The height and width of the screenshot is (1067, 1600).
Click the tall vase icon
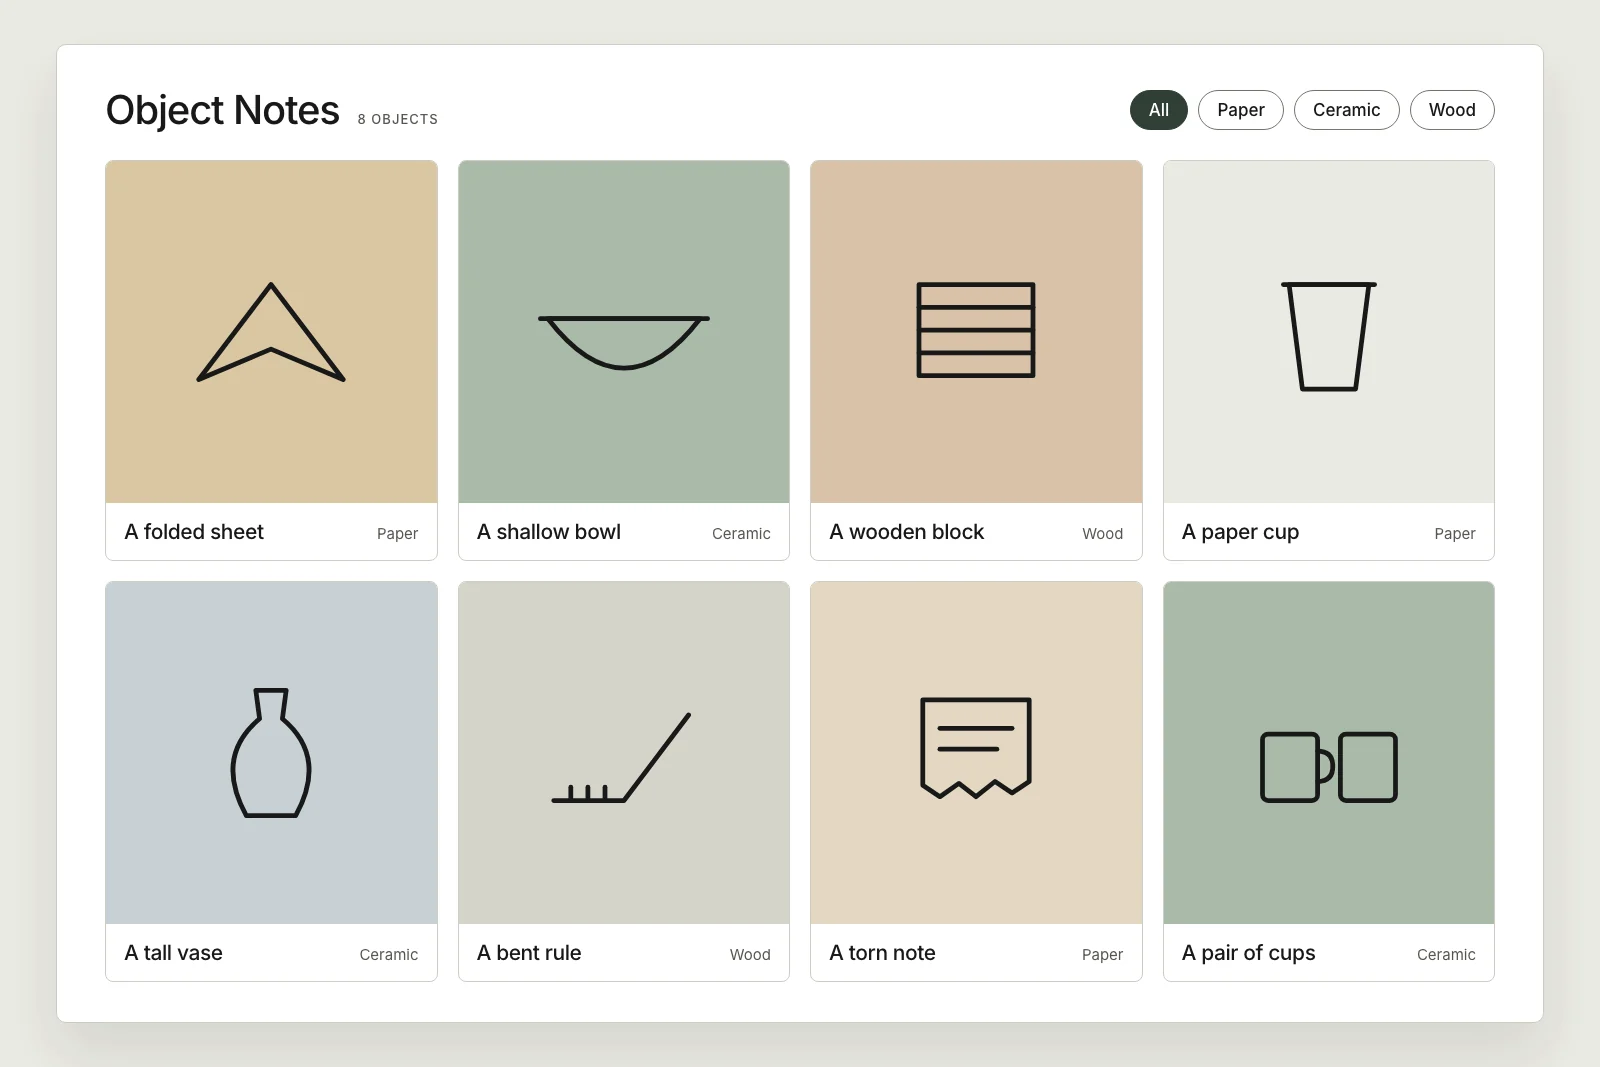[x=271, y=752]
